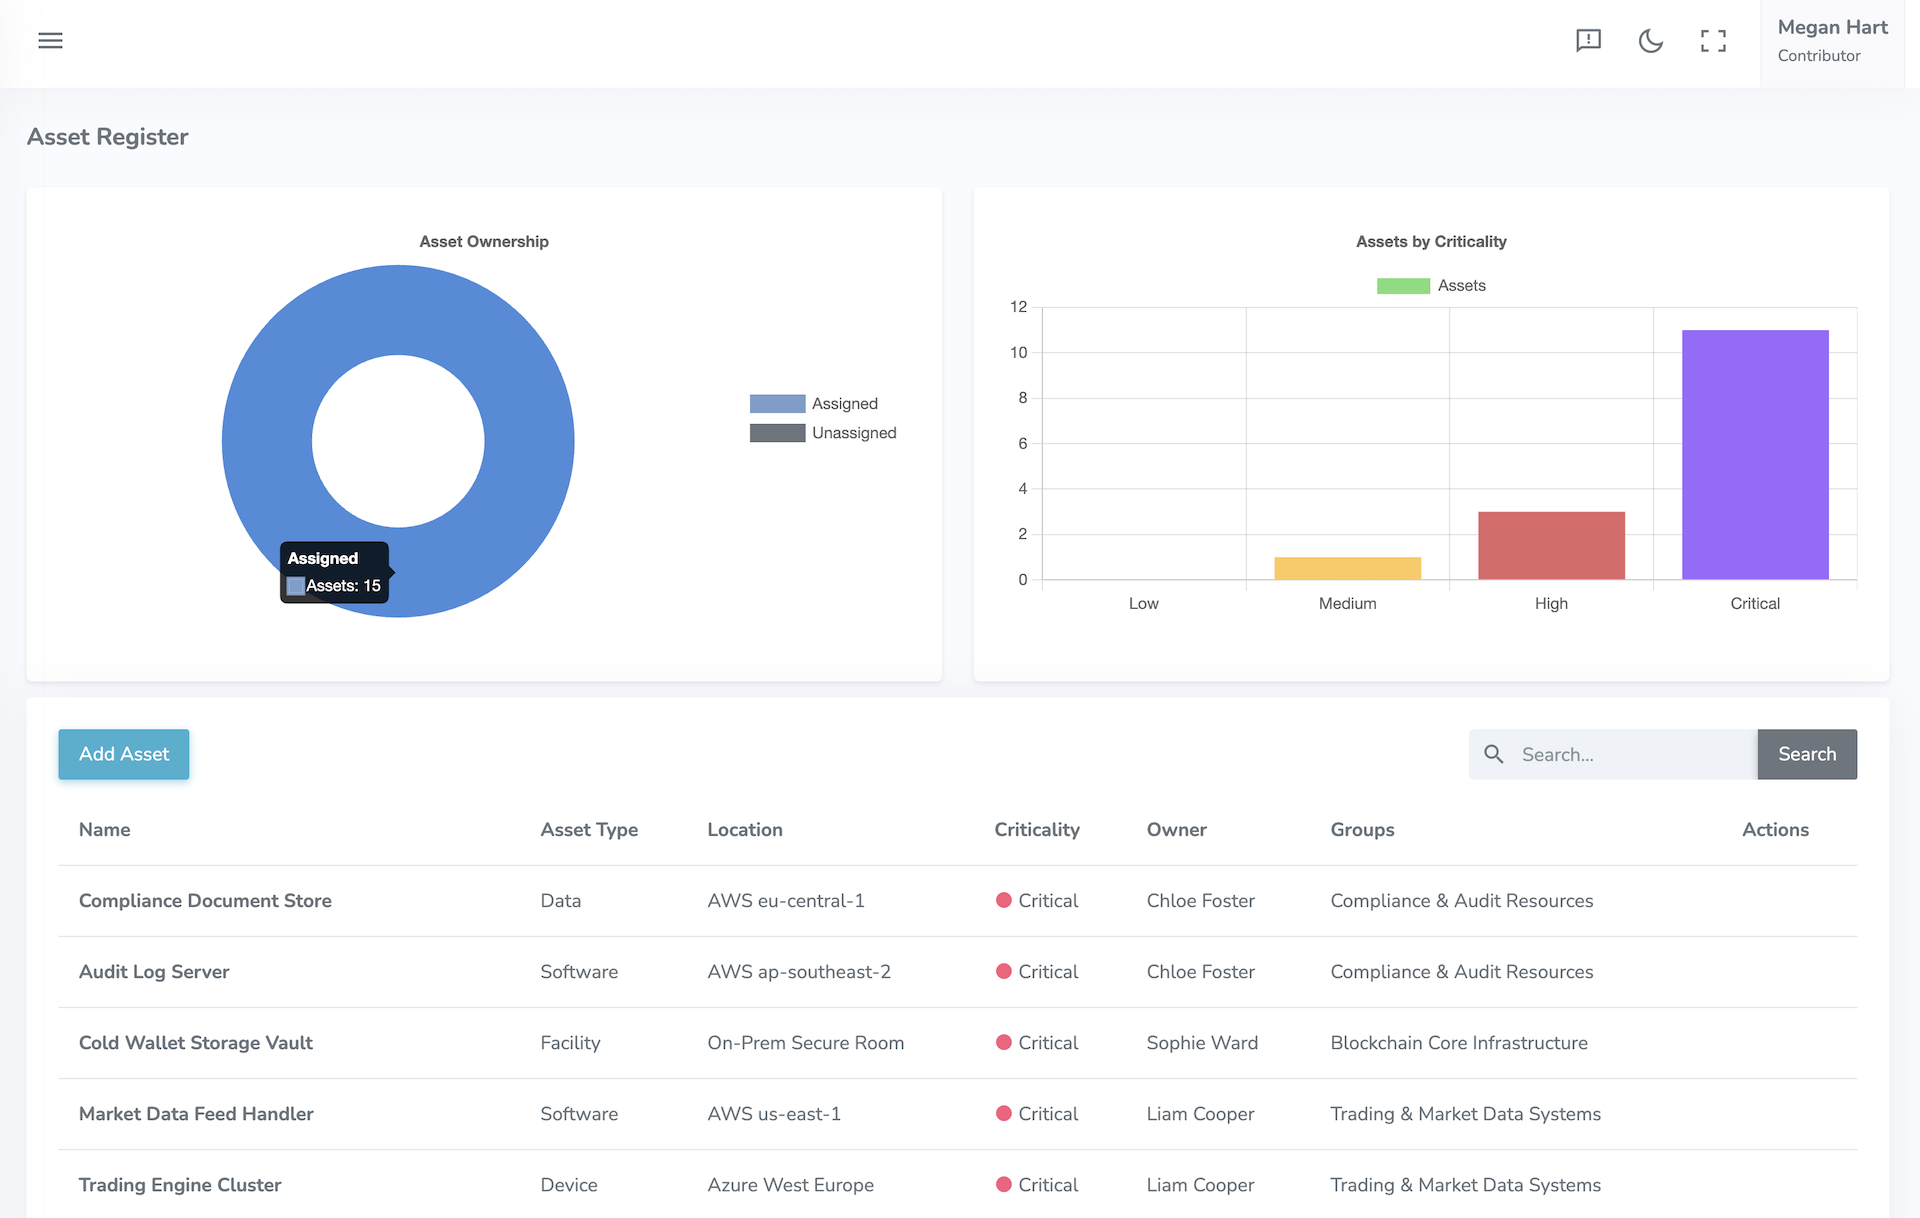
Task: Open Megan Hart user profile menu
Action: coord(1832,40)
